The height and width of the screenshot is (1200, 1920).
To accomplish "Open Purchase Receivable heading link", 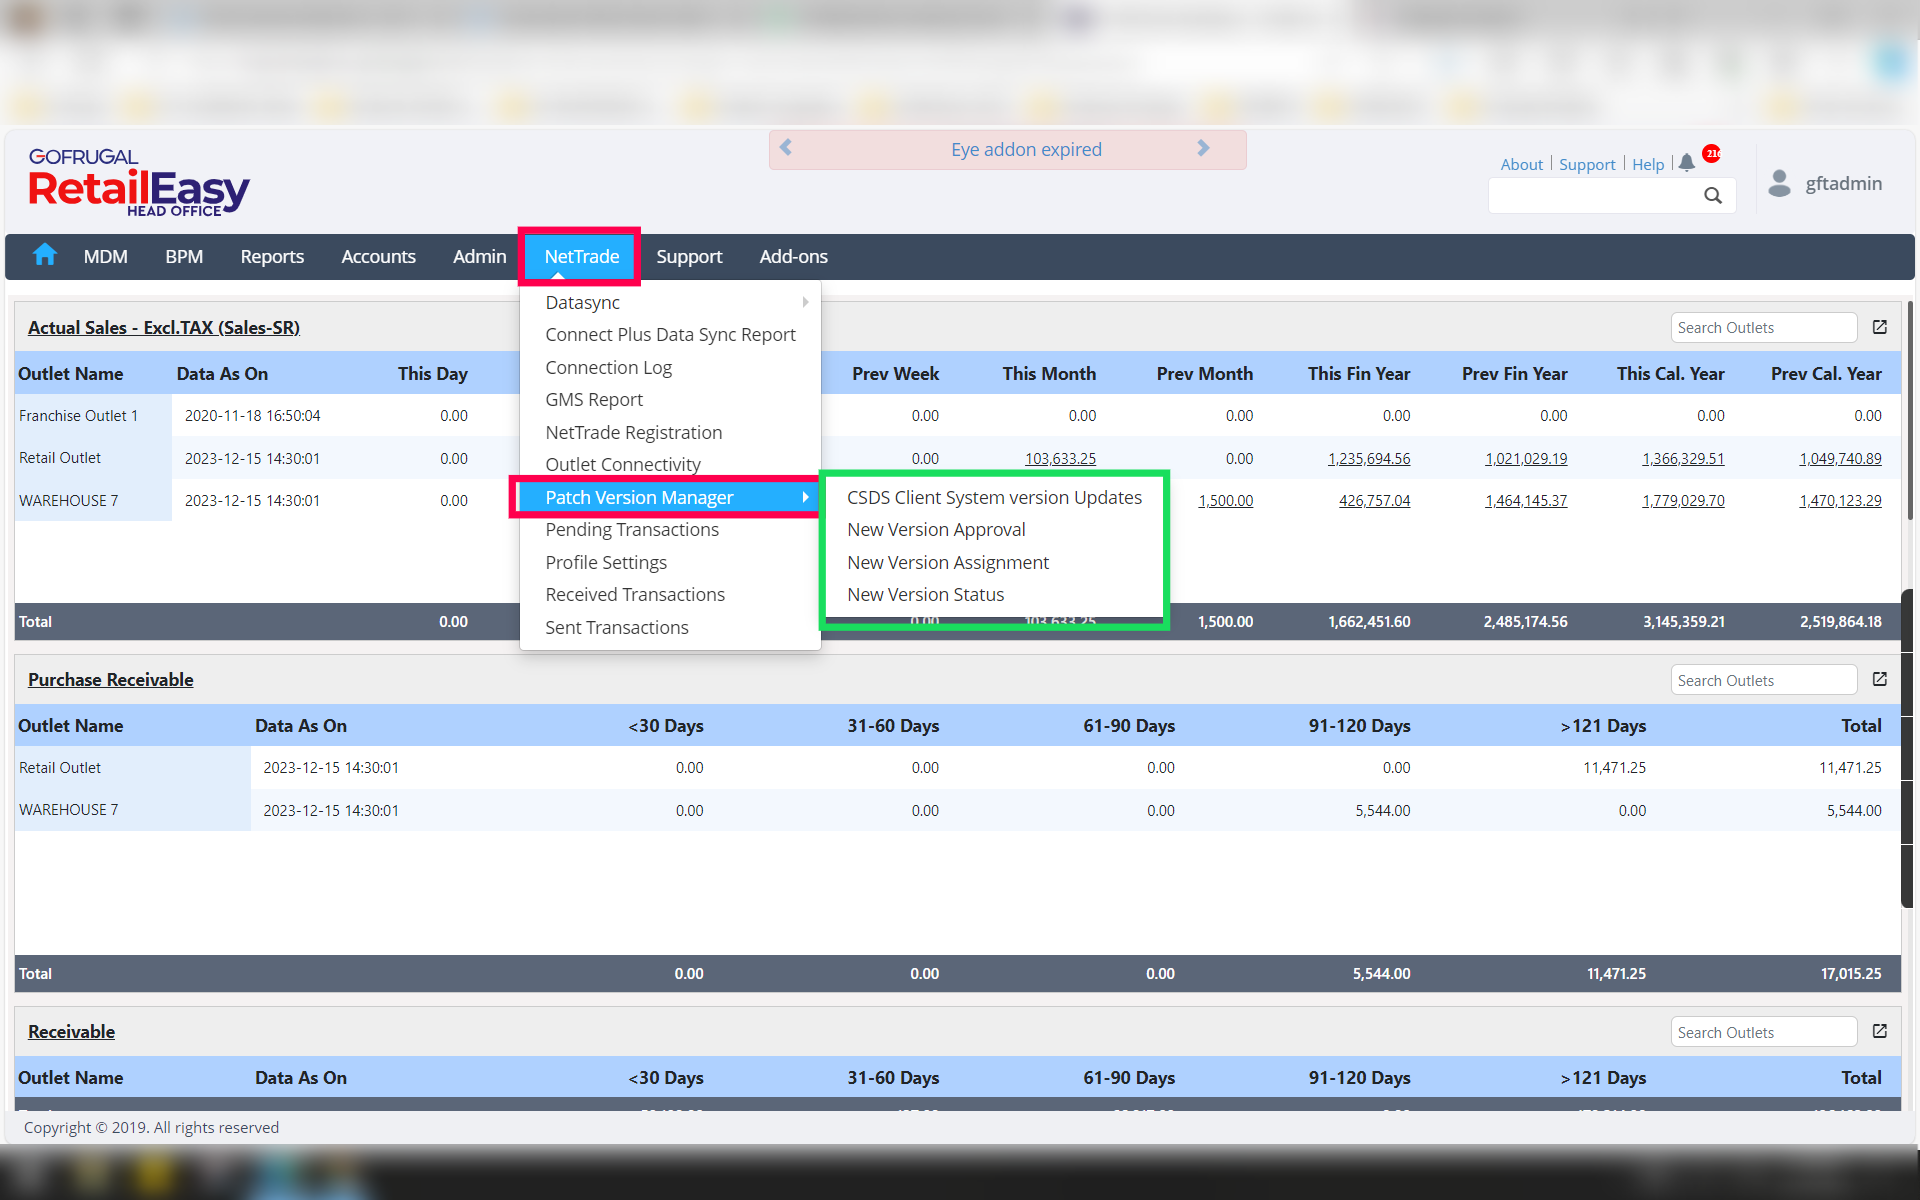I will (x=110, y=679).
